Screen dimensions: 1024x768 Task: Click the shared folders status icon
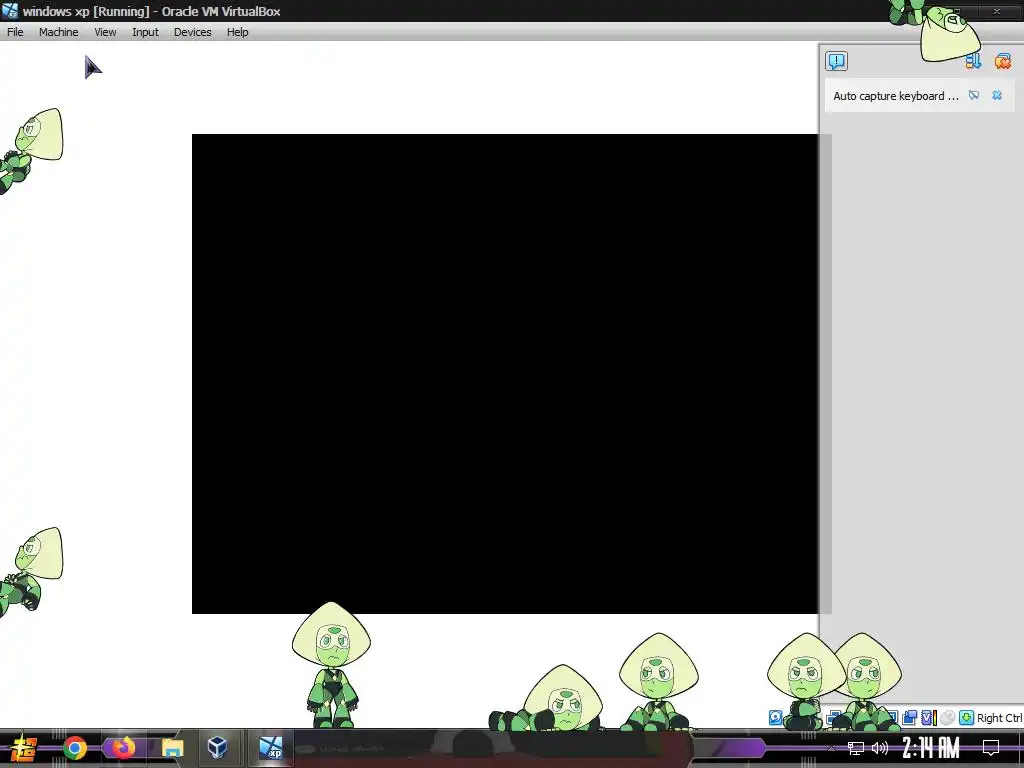pos(909,718)
